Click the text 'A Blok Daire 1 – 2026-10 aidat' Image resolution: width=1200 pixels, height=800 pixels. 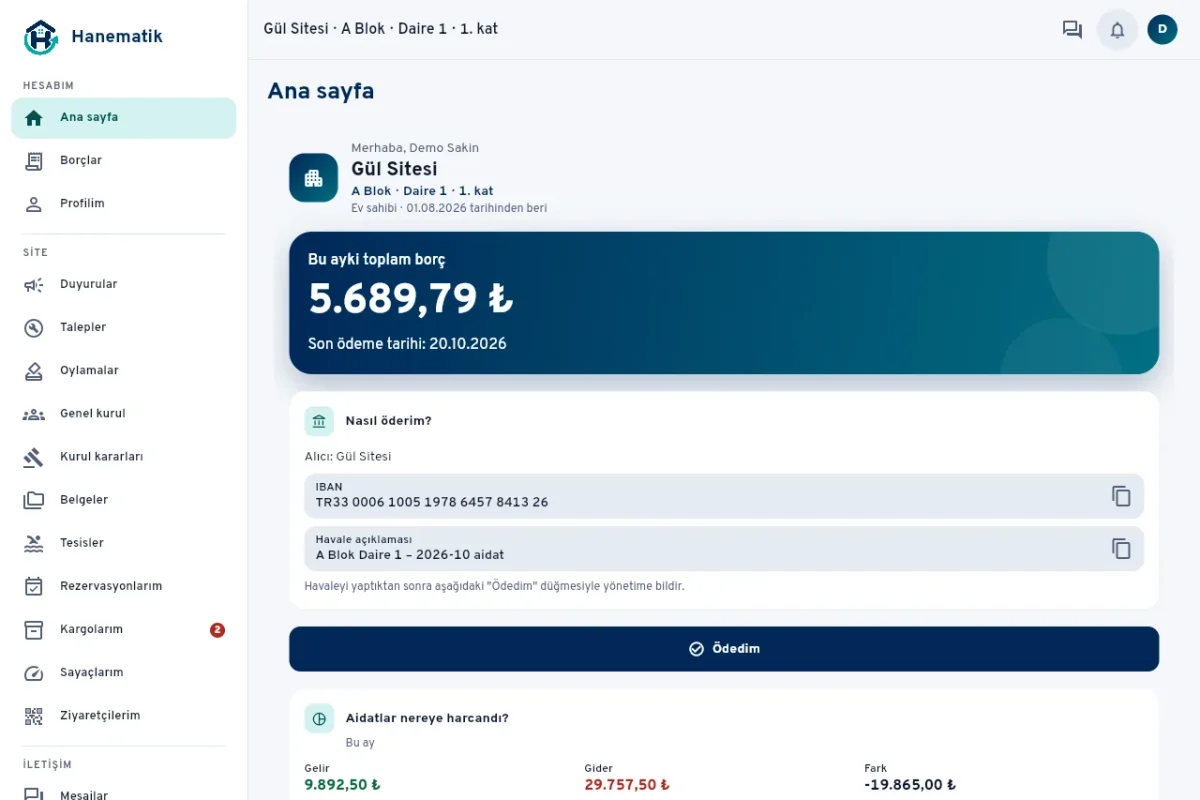[410, 555]
